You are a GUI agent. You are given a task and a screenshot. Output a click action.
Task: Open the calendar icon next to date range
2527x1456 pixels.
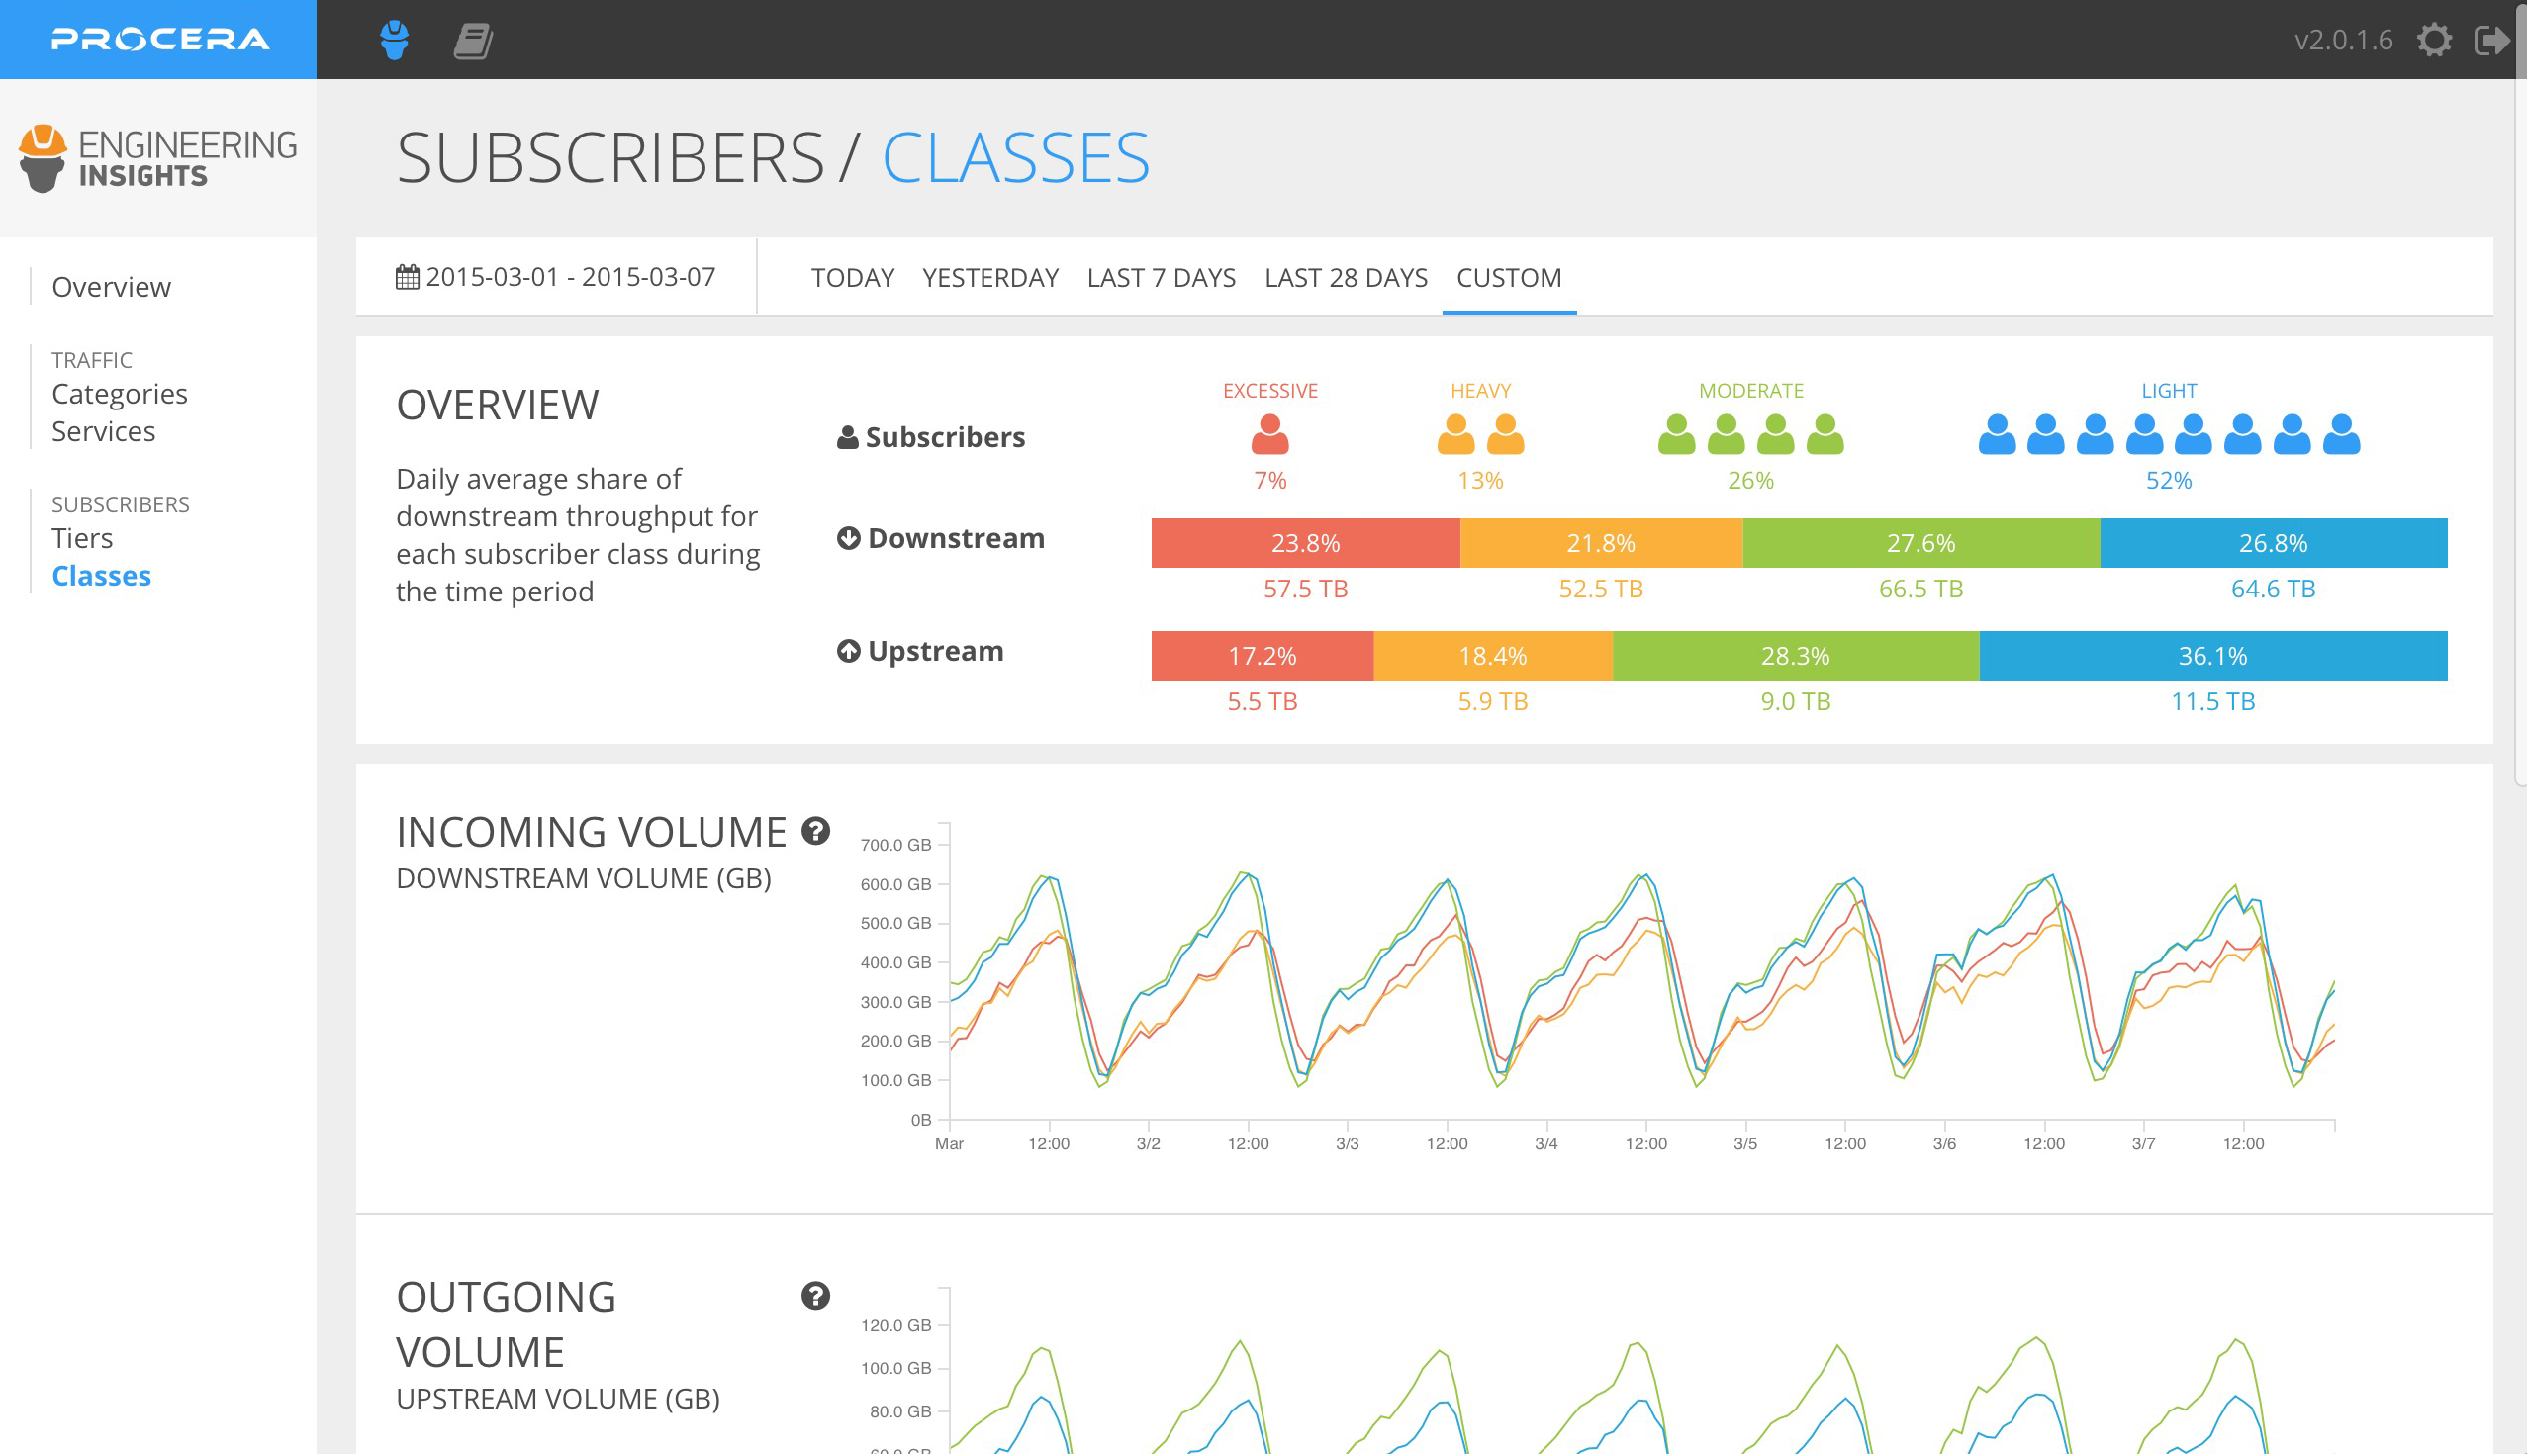click(x=407, y=277)
